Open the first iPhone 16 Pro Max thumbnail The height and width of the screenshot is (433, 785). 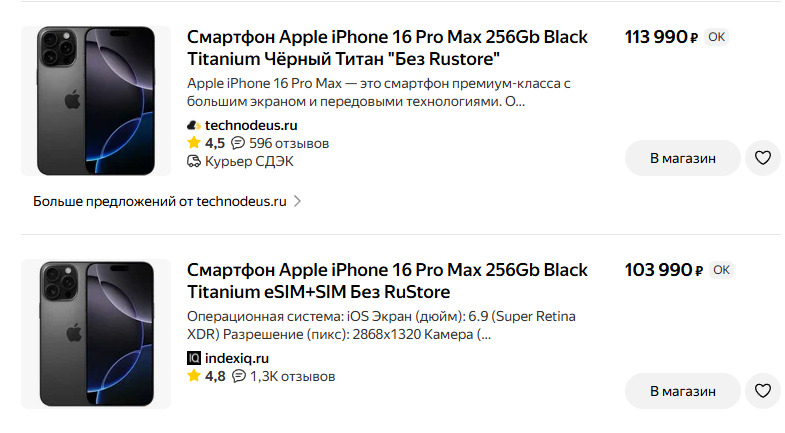[96, 101]
